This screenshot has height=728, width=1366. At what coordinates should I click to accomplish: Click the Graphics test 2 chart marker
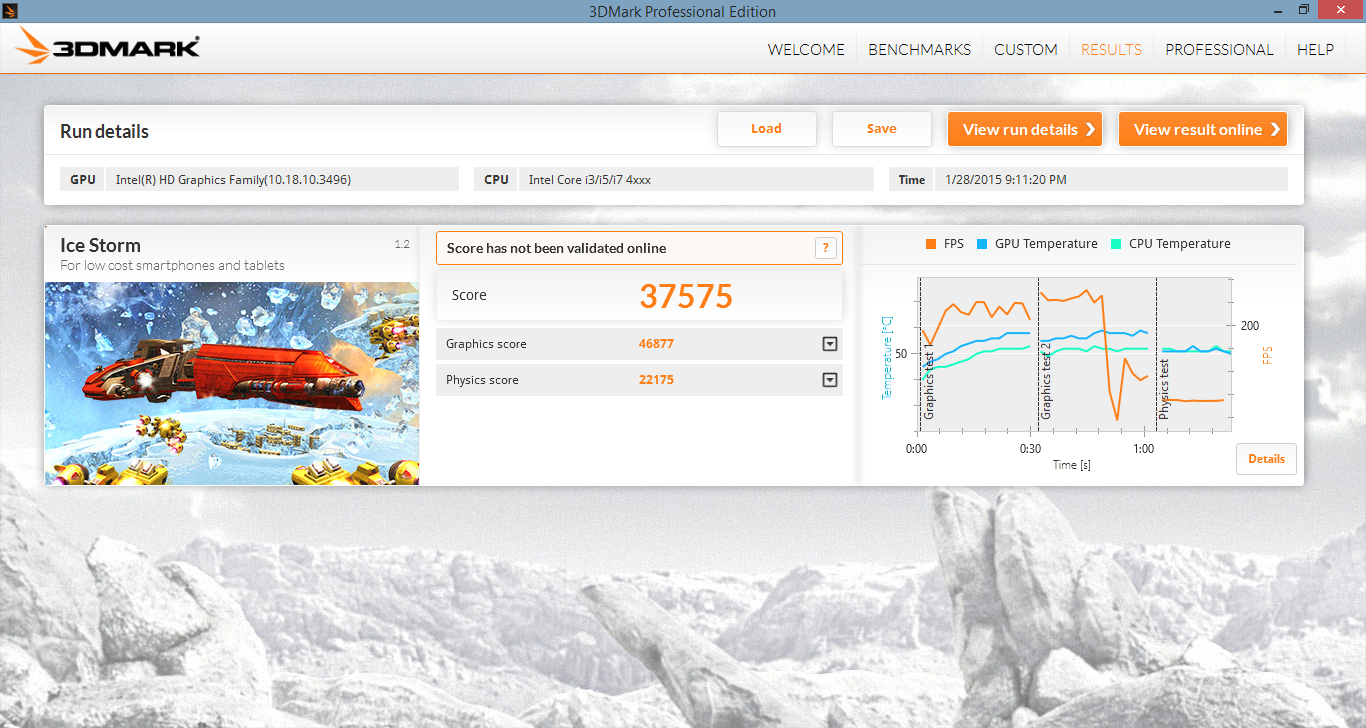1046,380
